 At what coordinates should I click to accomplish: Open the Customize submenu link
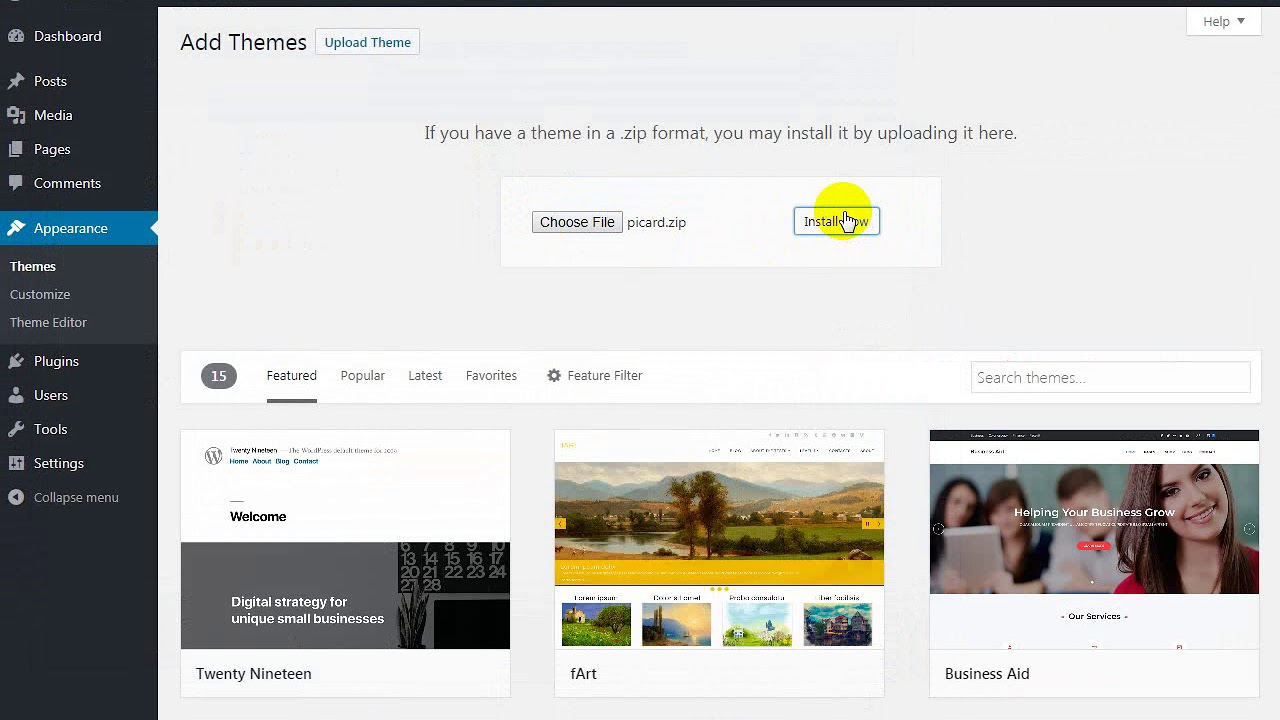[x=40, y=294]
